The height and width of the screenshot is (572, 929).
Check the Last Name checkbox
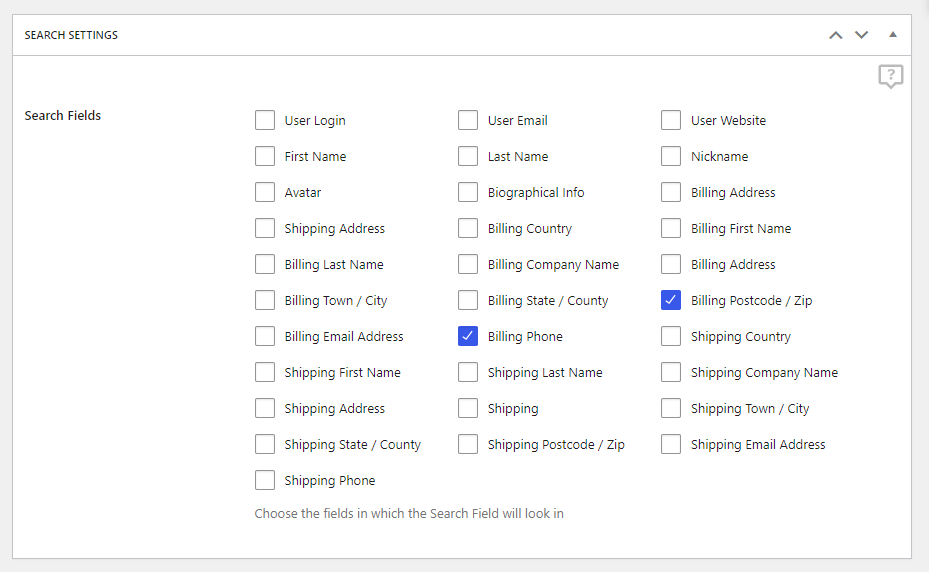[x=468, y=157]
